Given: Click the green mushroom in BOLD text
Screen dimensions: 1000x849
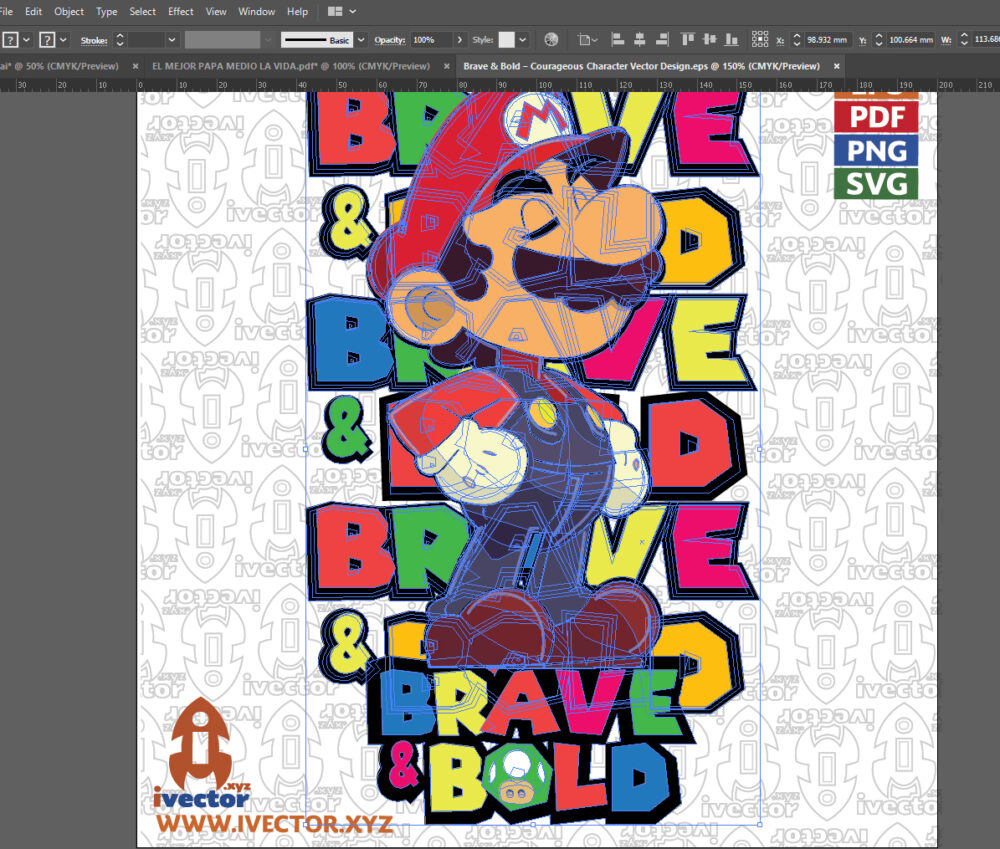Looking at the screenshot, I should tap(515, 777).
